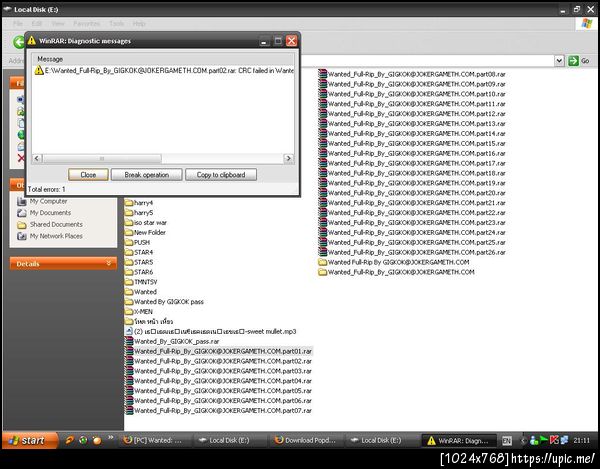The image size is (600, 469).
Task: Open My Computer link
Action: [48, 201]
